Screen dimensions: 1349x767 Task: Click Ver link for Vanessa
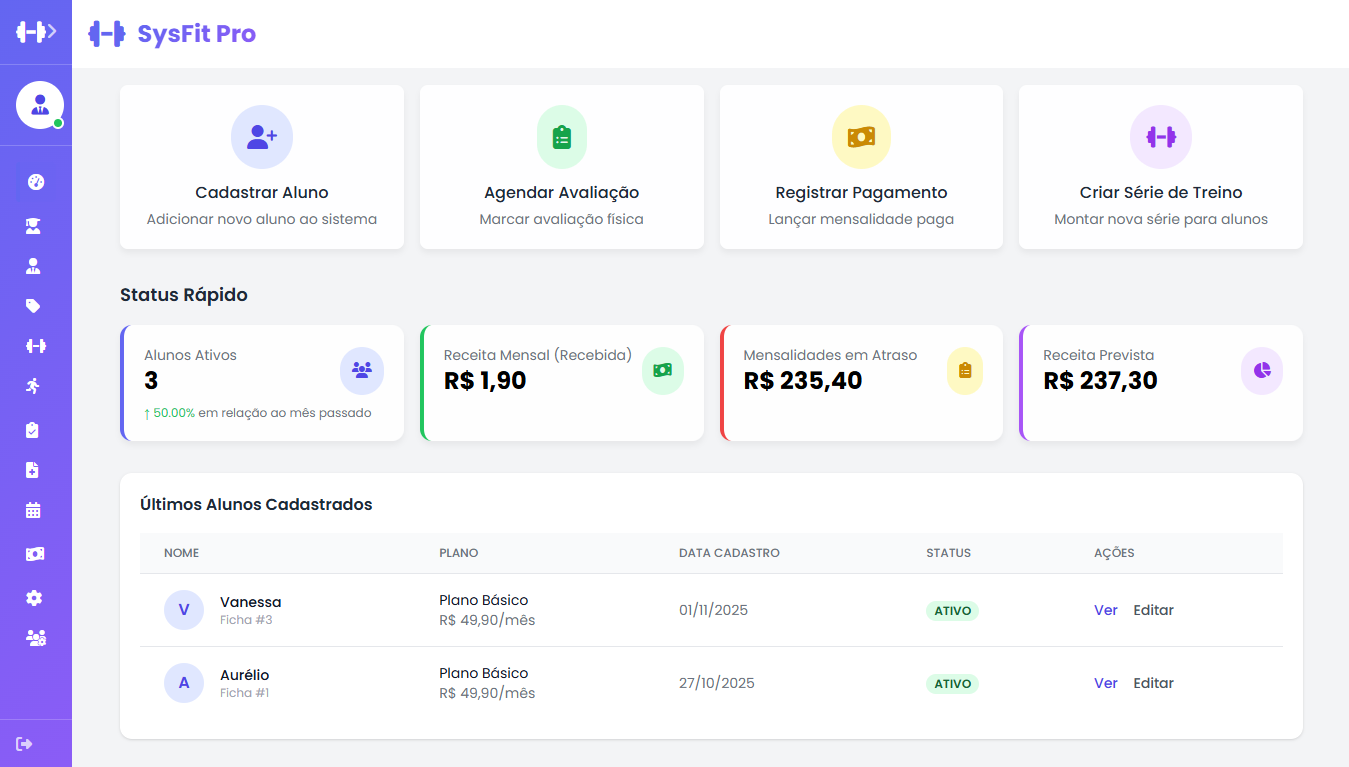coord(1105,610)
